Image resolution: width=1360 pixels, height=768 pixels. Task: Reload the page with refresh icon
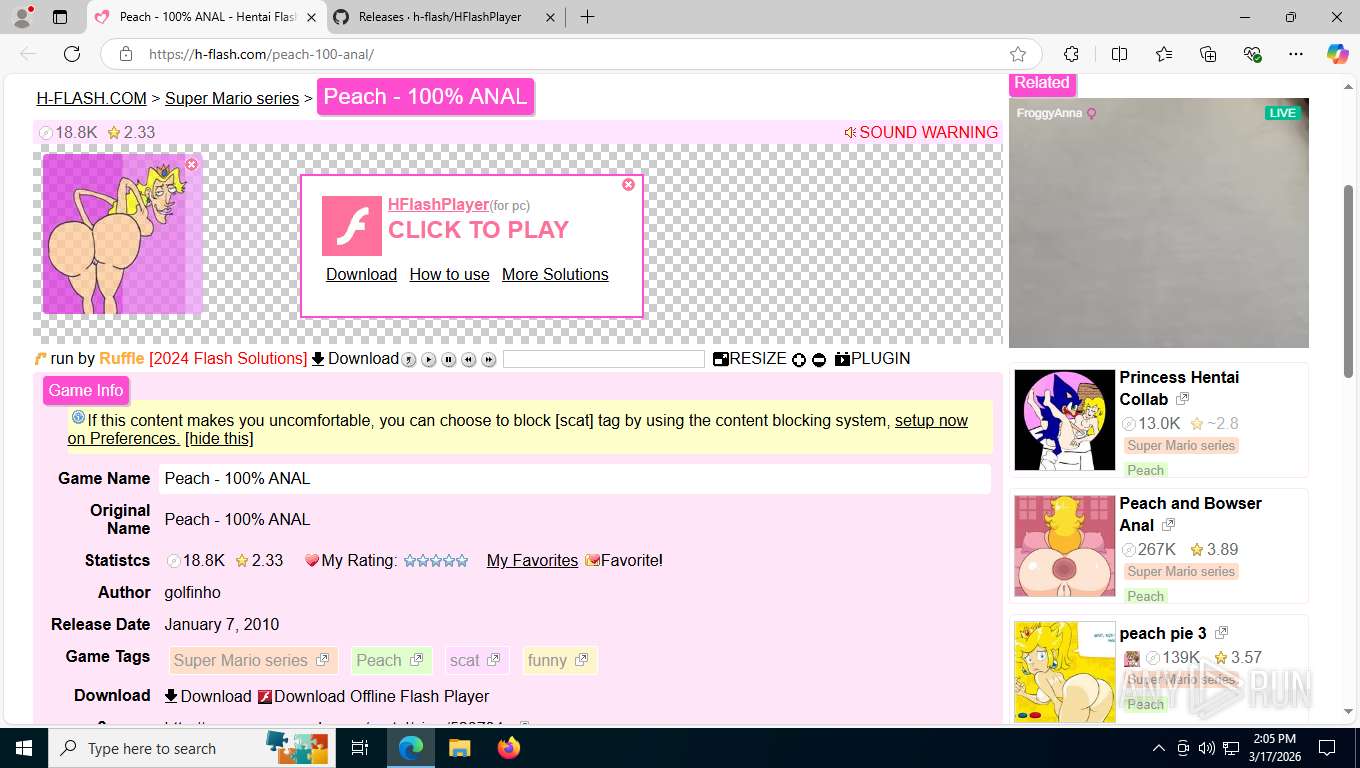coord(72,54)
